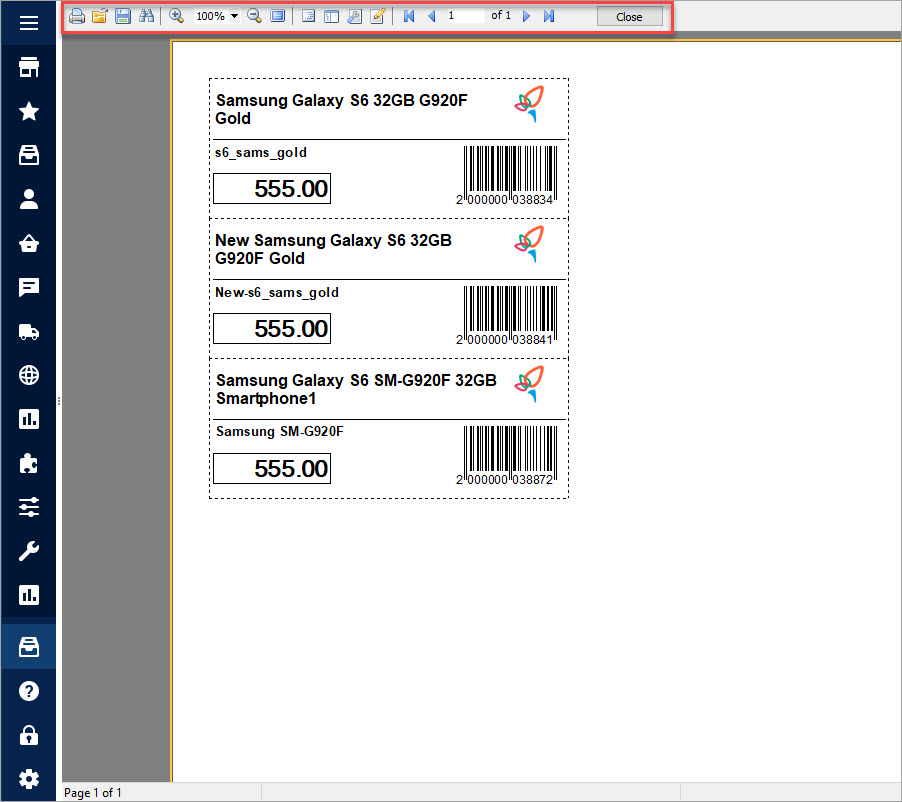Viewport: 902px width, 802px height.
Task: Click the s6_sams_gold SKU text
Action: [x=261, y=152]
